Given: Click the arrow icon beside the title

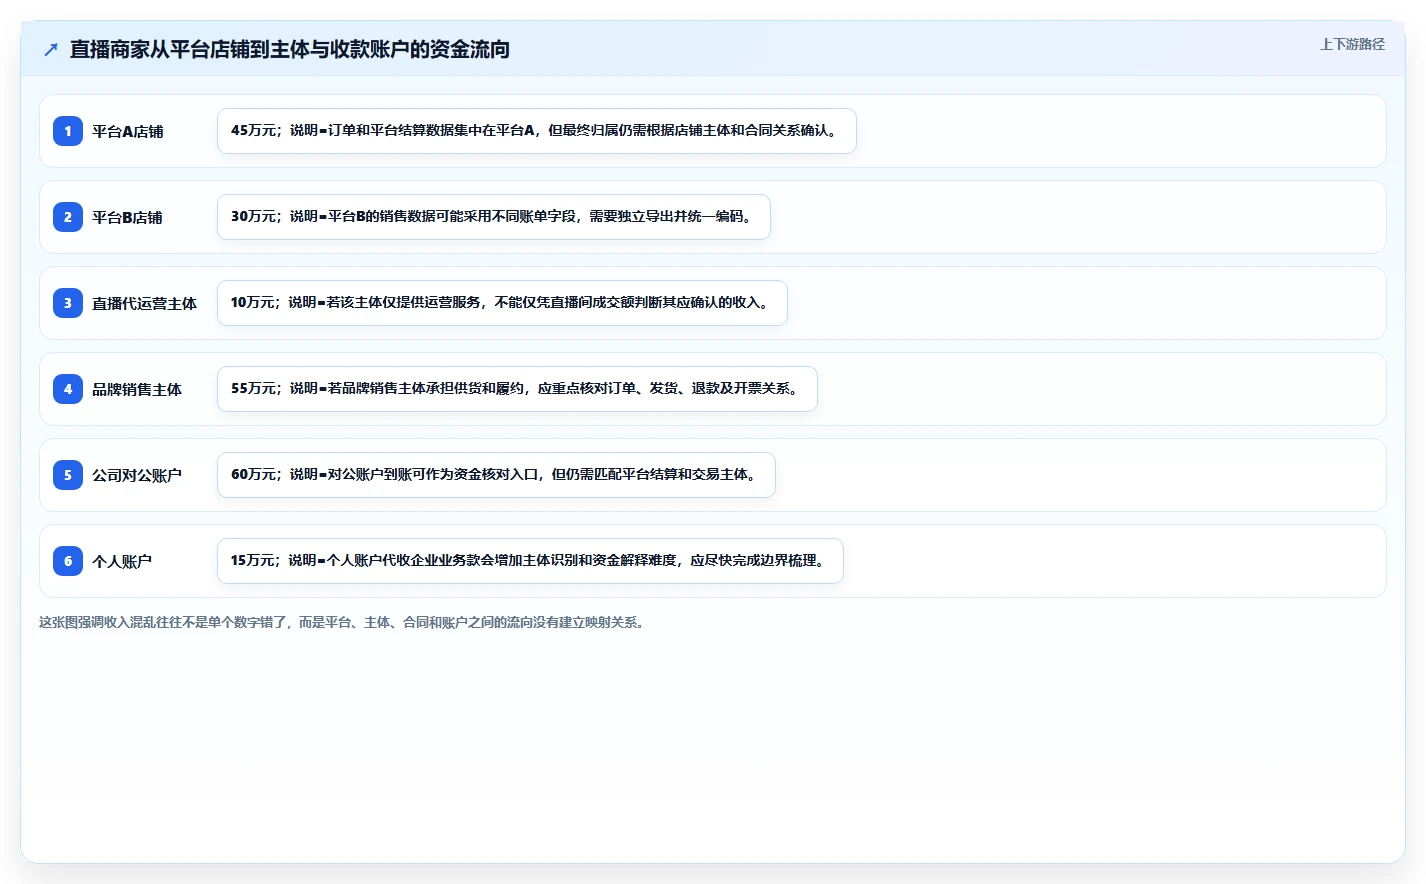Looking at the screenshot, I should coord(51,49).
